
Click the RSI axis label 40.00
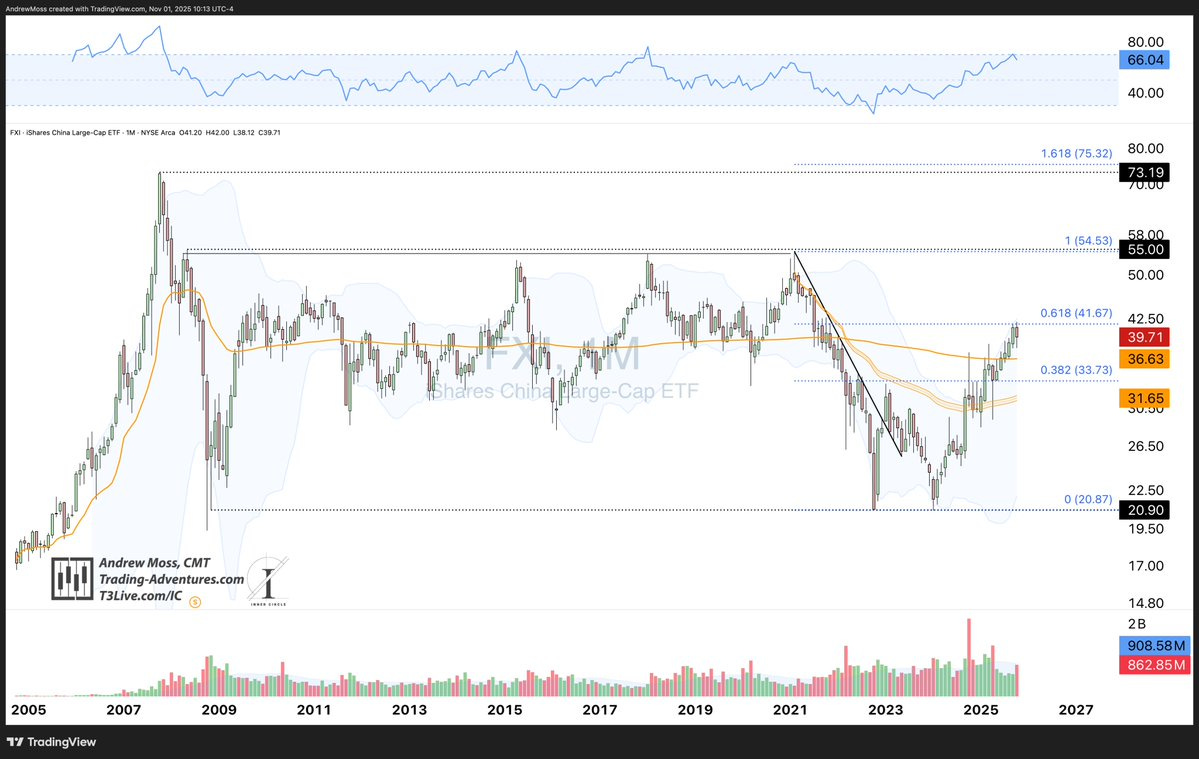1145,92
